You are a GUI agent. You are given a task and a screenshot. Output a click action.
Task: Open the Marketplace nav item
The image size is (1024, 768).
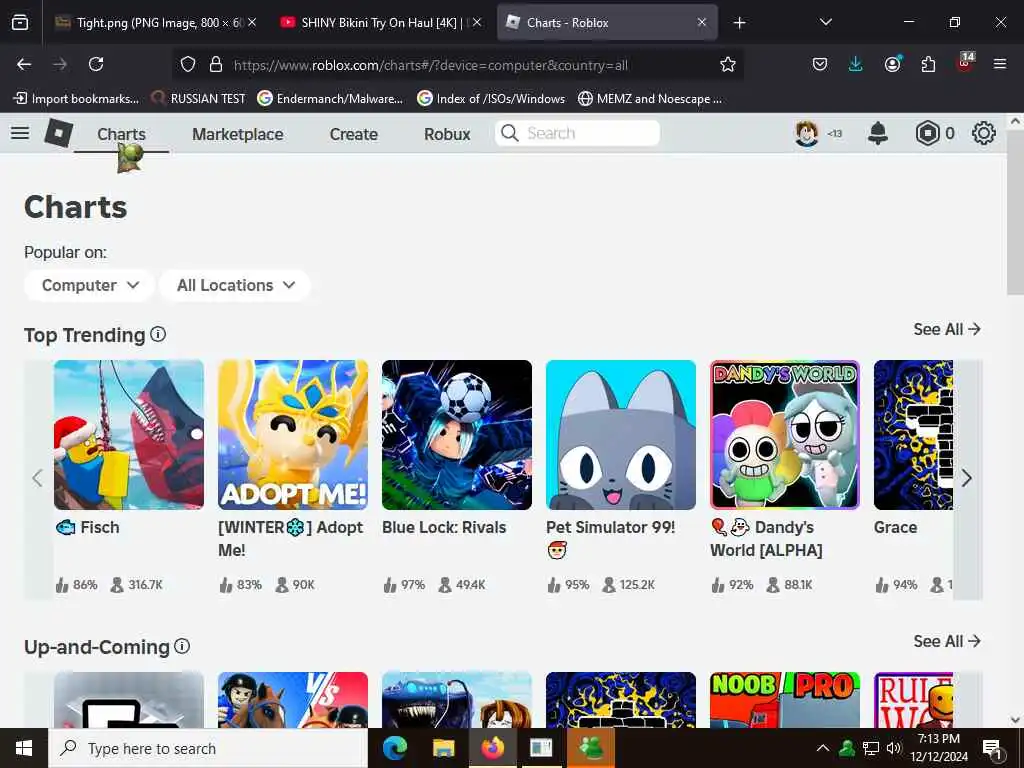238,134
